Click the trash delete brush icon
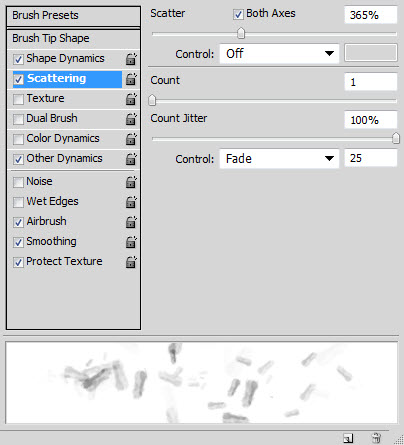404x445 pixels. click(377, 438)
